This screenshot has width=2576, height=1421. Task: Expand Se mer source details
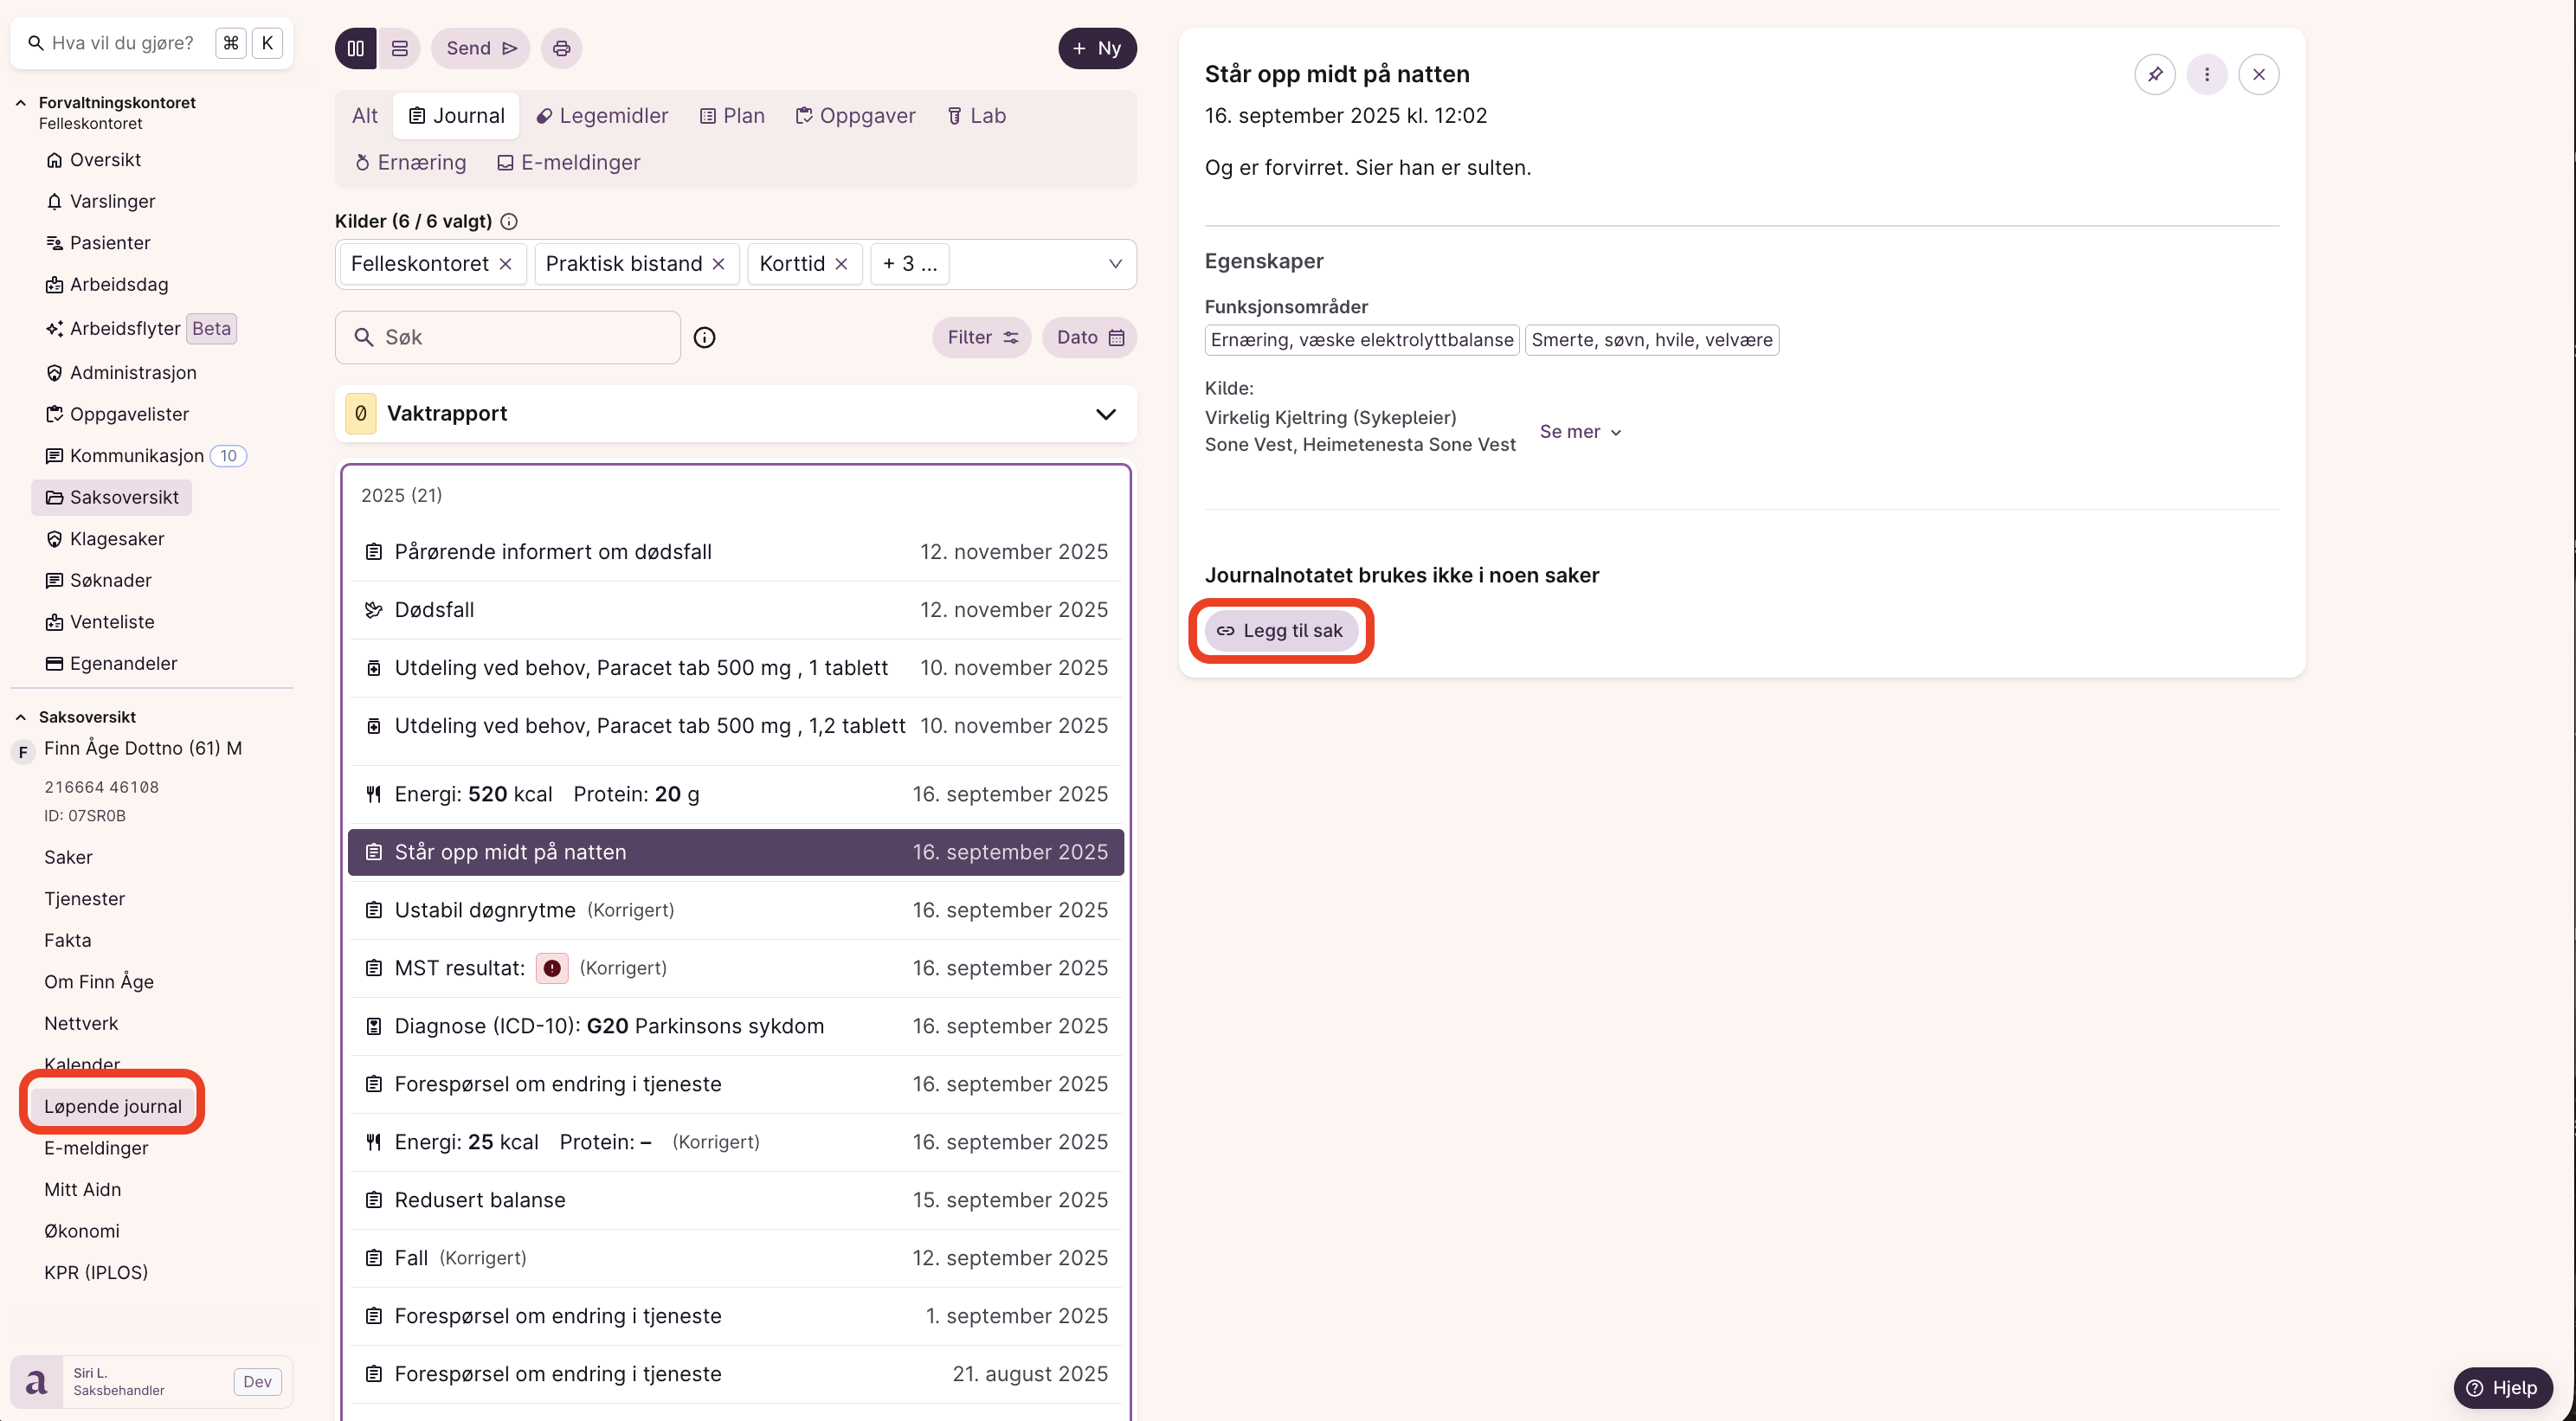point(1579,431)
